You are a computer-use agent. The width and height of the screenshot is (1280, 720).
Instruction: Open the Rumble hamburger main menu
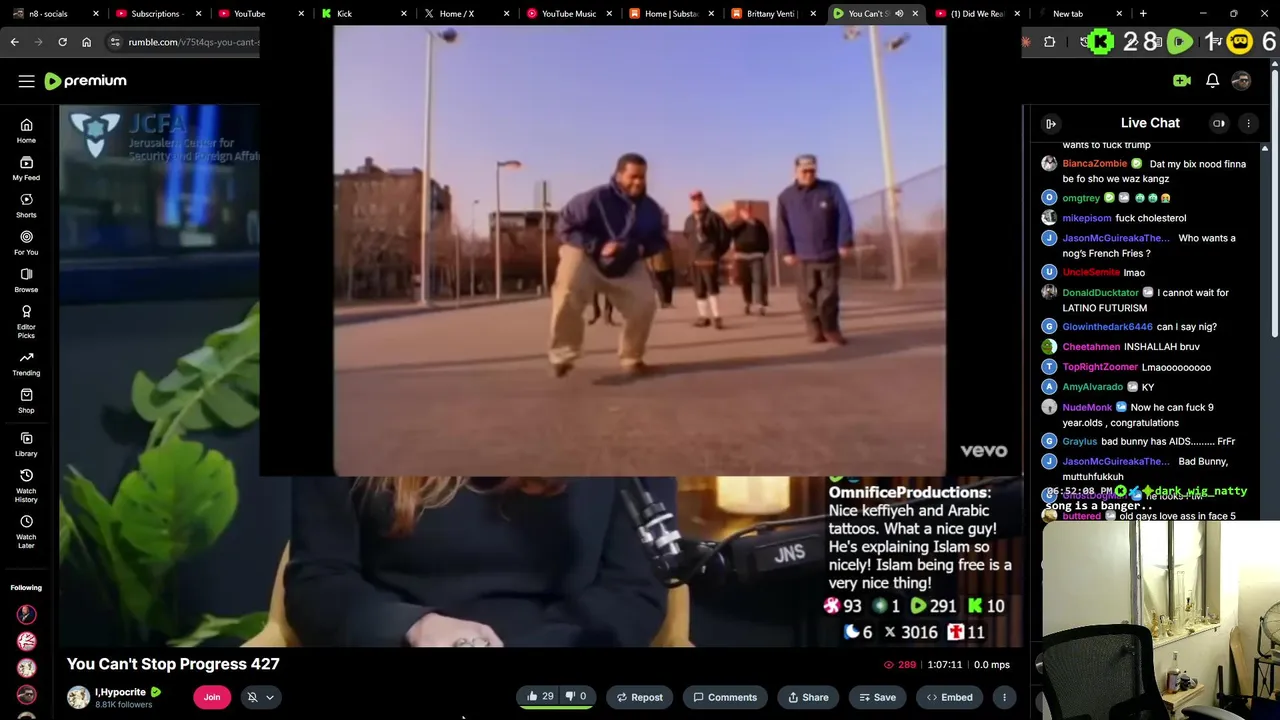27,81
